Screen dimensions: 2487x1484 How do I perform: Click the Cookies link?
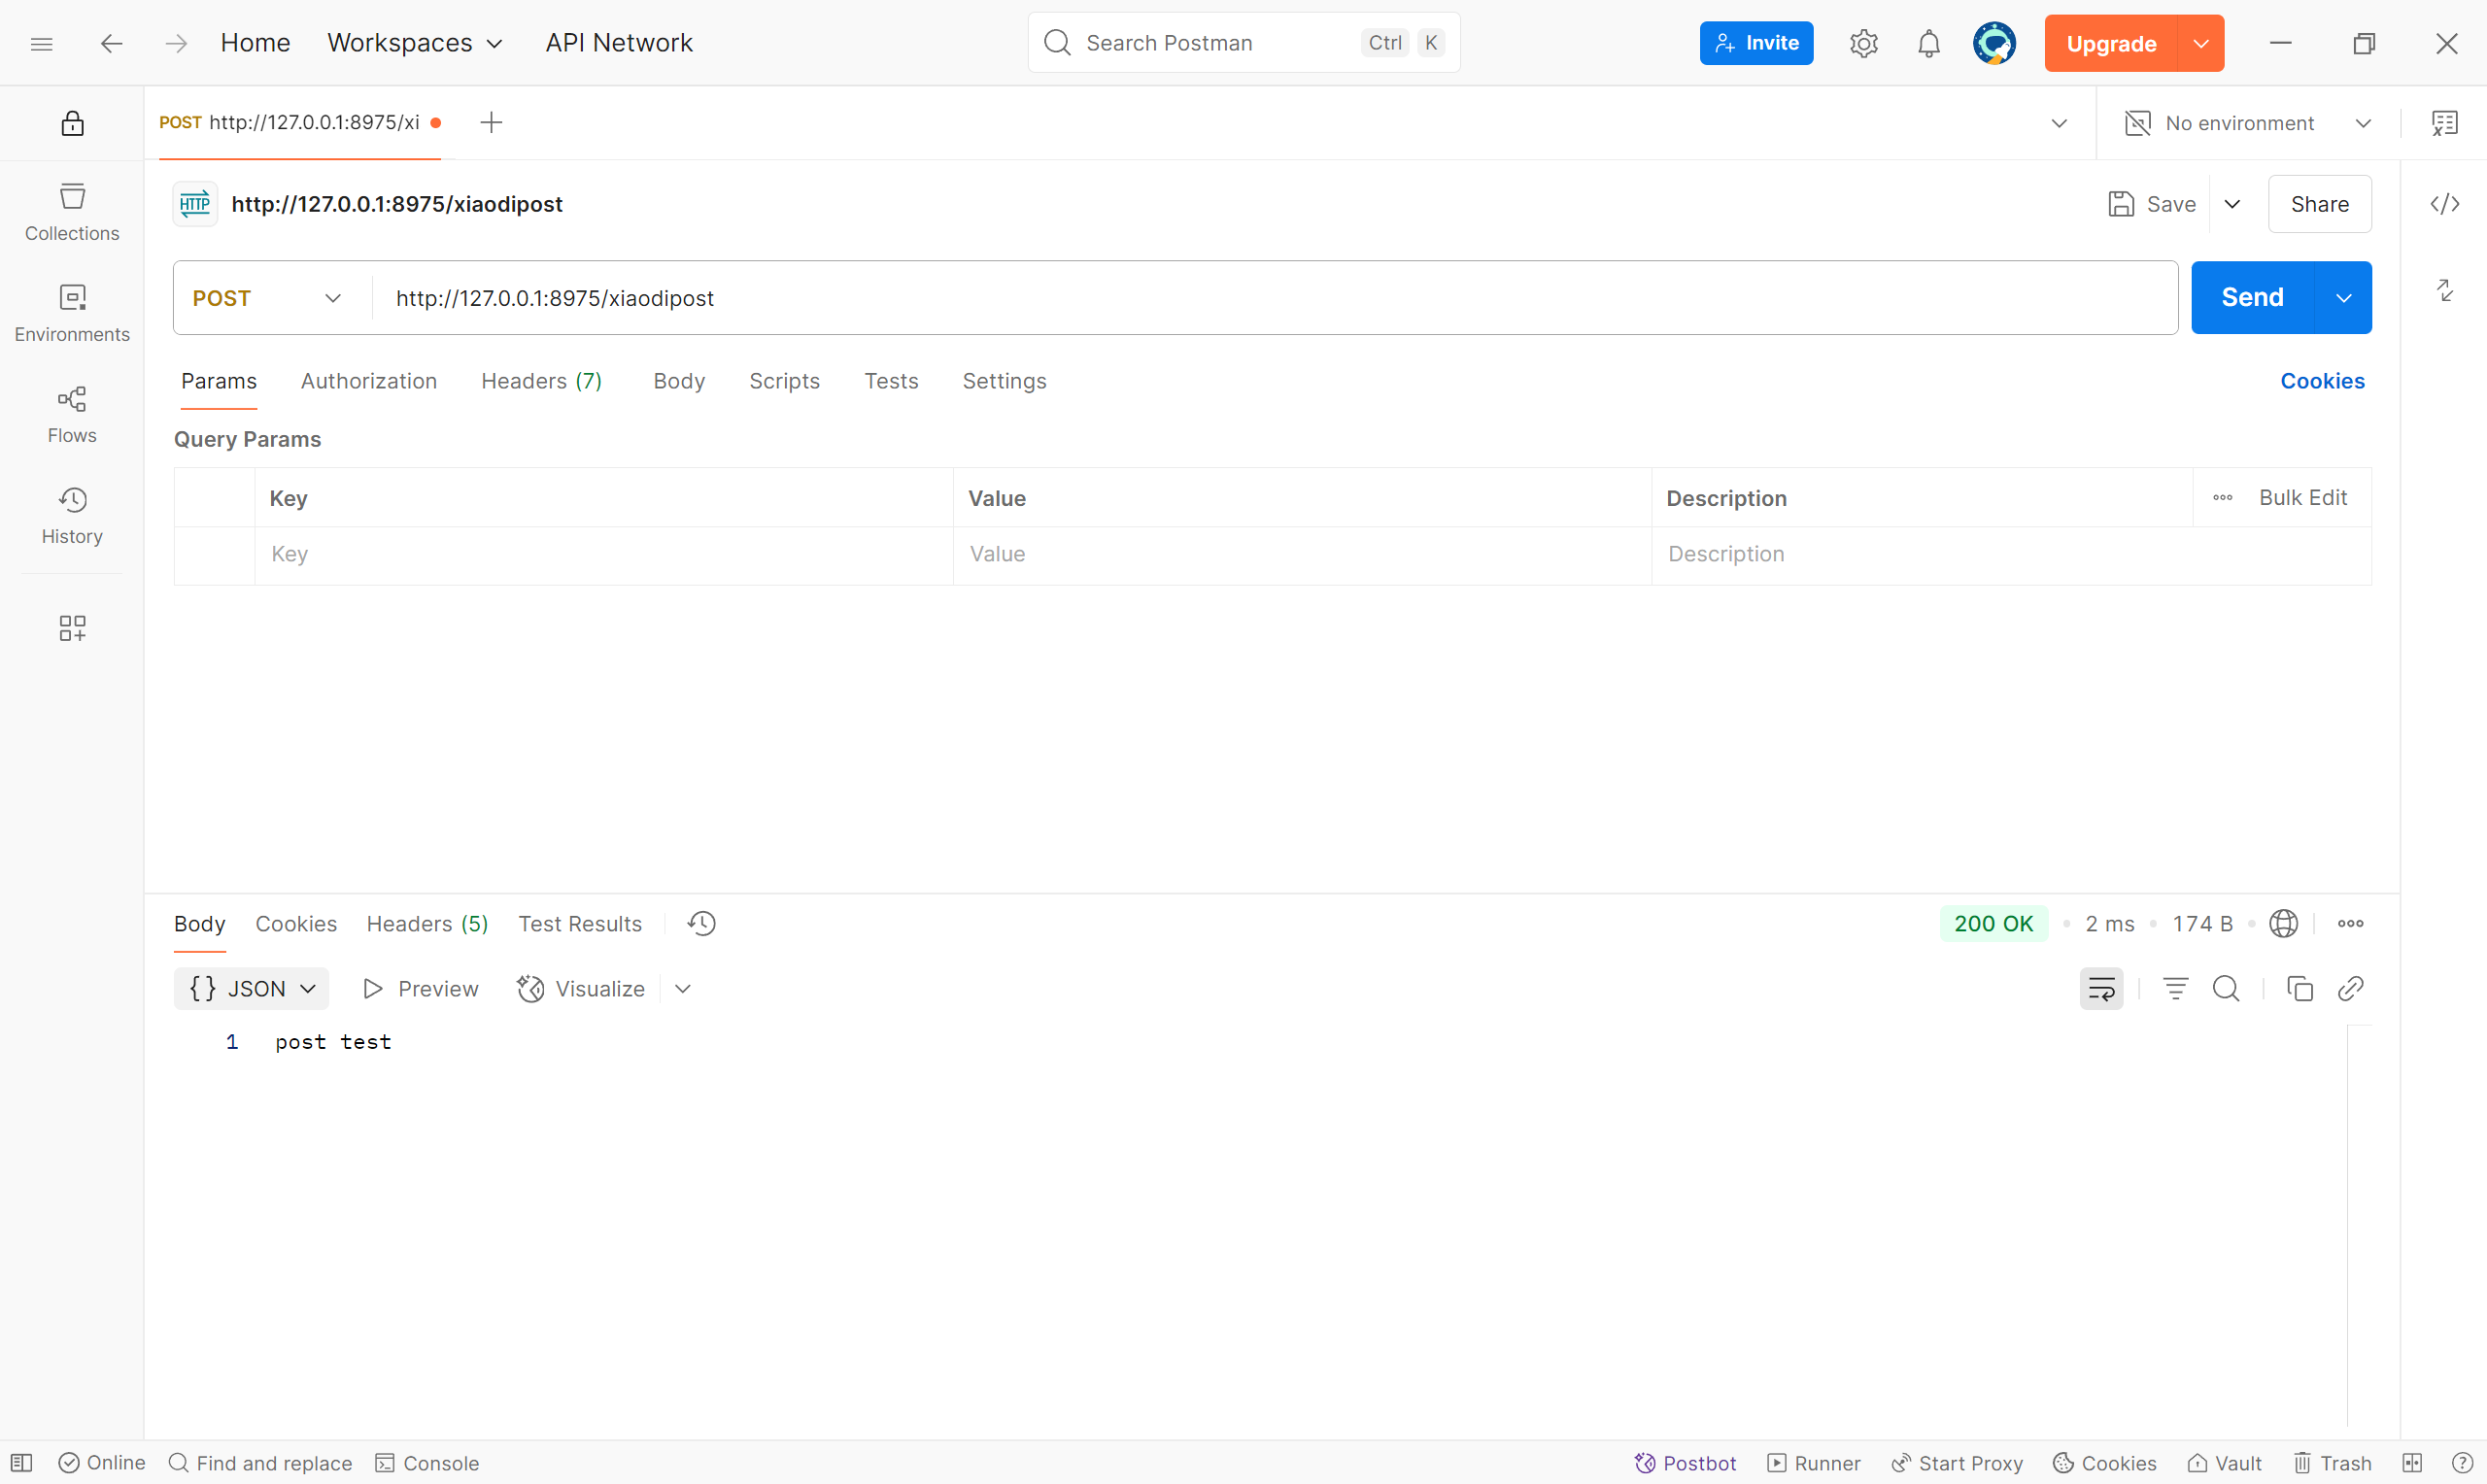tap(2321, 381)
